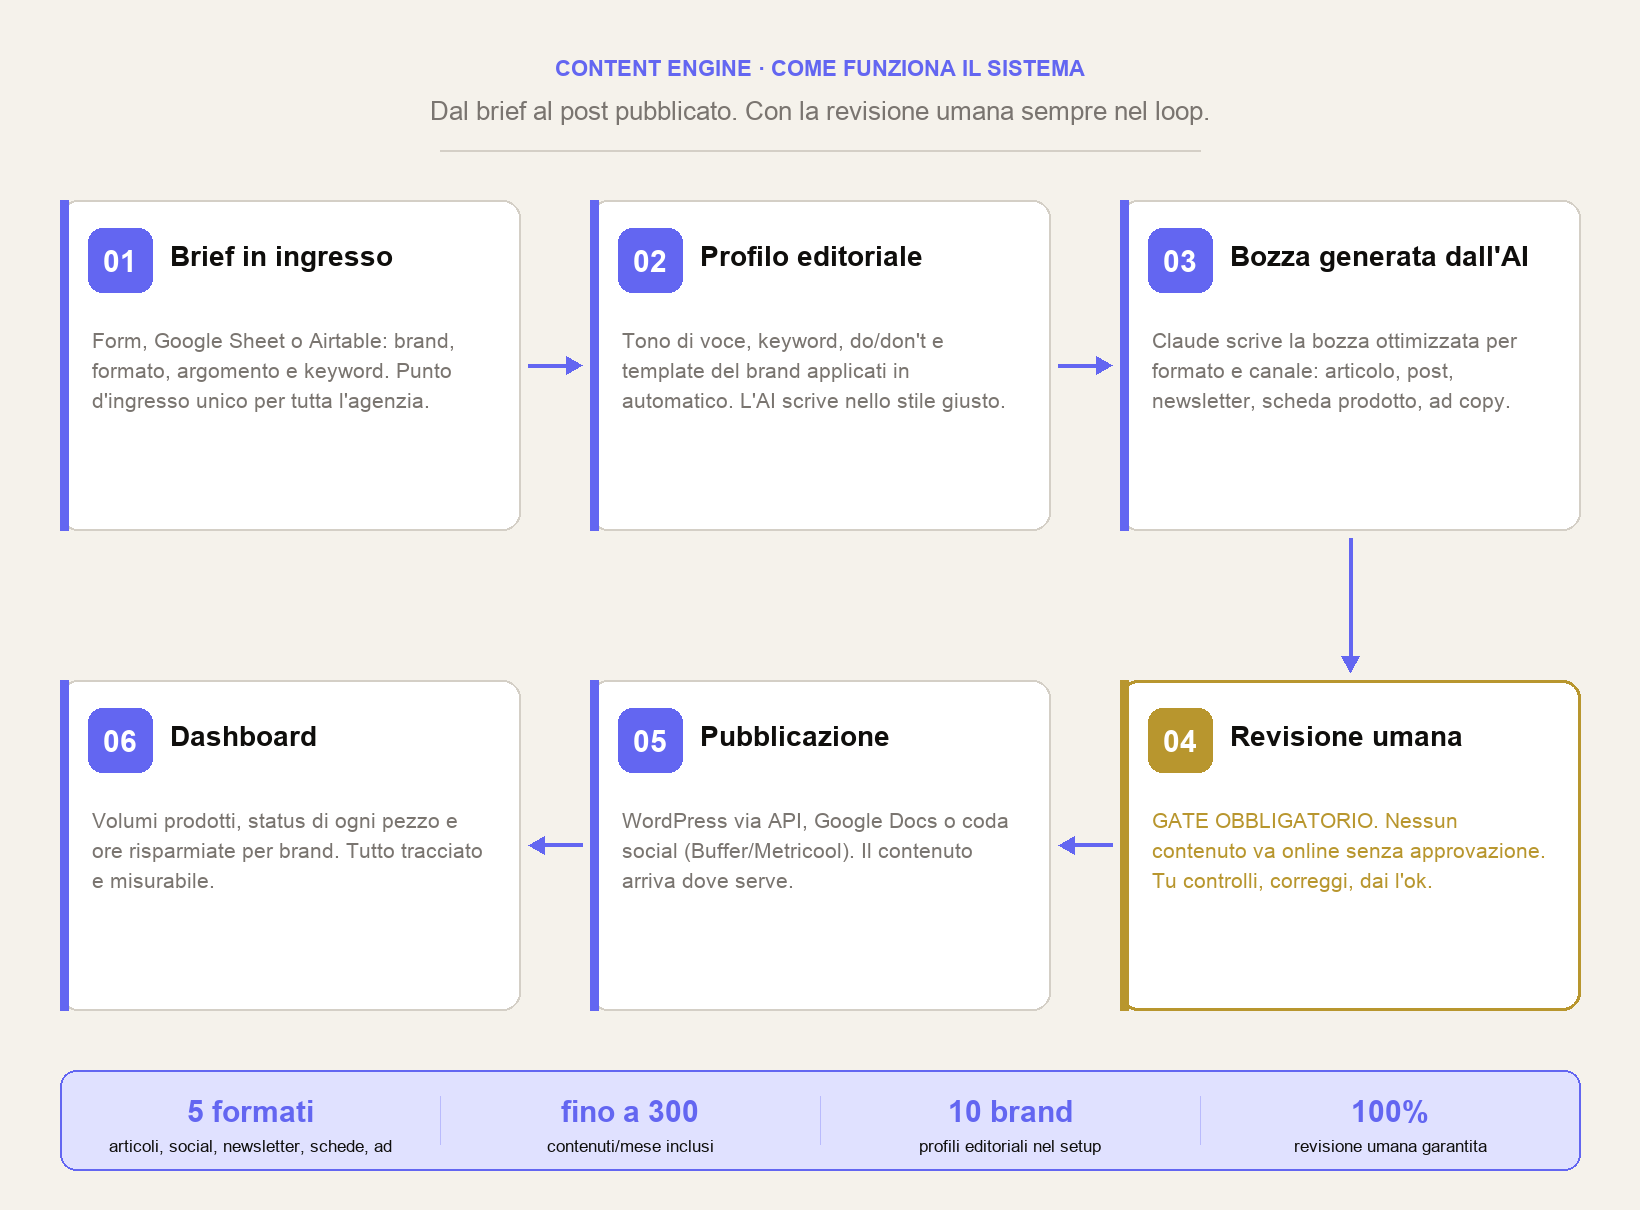
Task: Click the 'revisione umana garantita' caption
Action: coord(1390,1147)
